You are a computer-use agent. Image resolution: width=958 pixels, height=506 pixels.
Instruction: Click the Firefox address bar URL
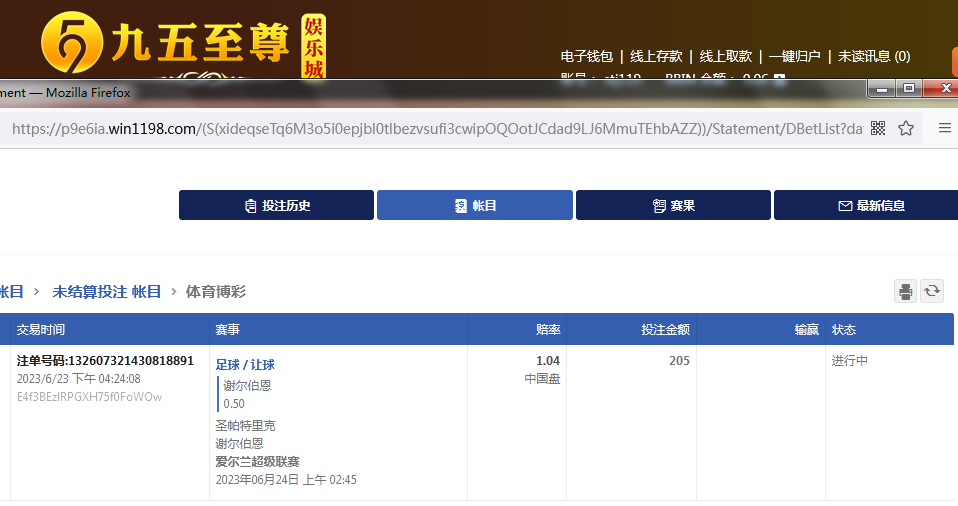pyautogui.click(x=437, y=128)
